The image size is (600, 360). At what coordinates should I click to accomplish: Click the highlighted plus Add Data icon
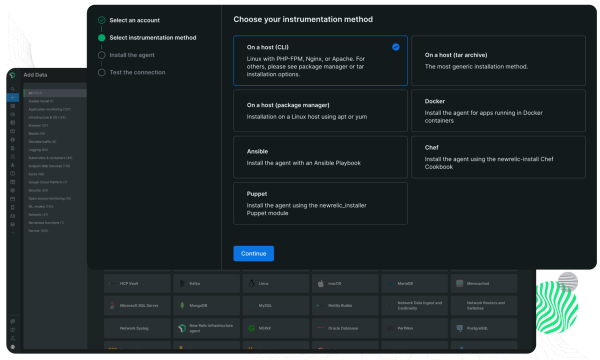click(13, 98)
